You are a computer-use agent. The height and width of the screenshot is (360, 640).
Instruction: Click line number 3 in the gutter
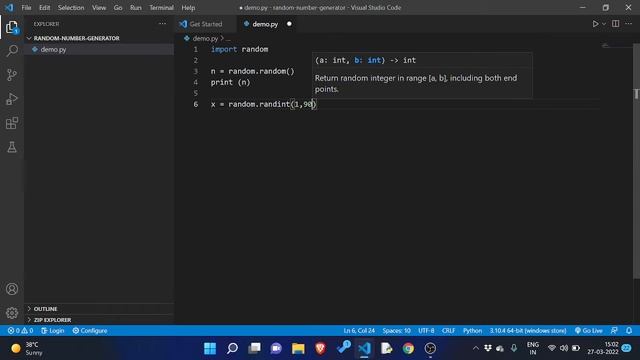pyautogui.click(x=196, y=71)
